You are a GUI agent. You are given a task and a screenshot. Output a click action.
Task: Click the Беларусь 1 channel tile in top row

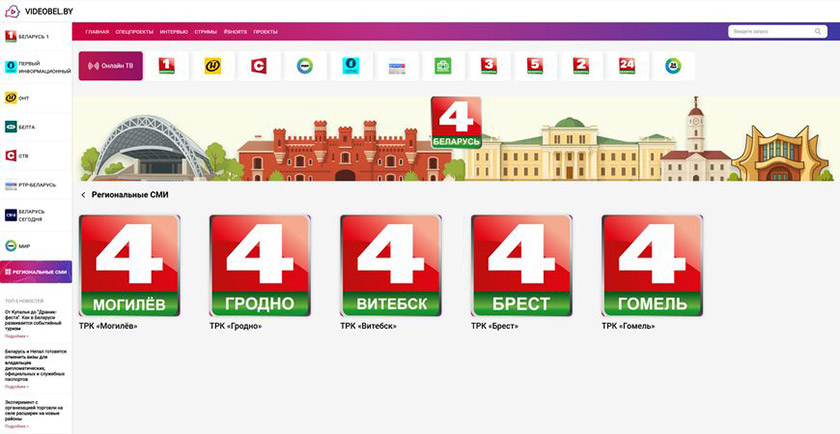(166, 66)
